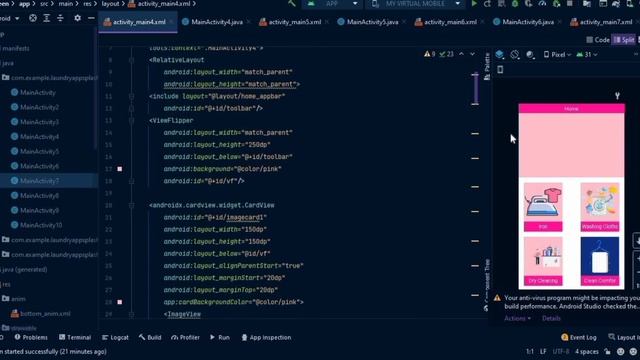Select bottom_anim.xml in project tree

[x=40, y=313]
